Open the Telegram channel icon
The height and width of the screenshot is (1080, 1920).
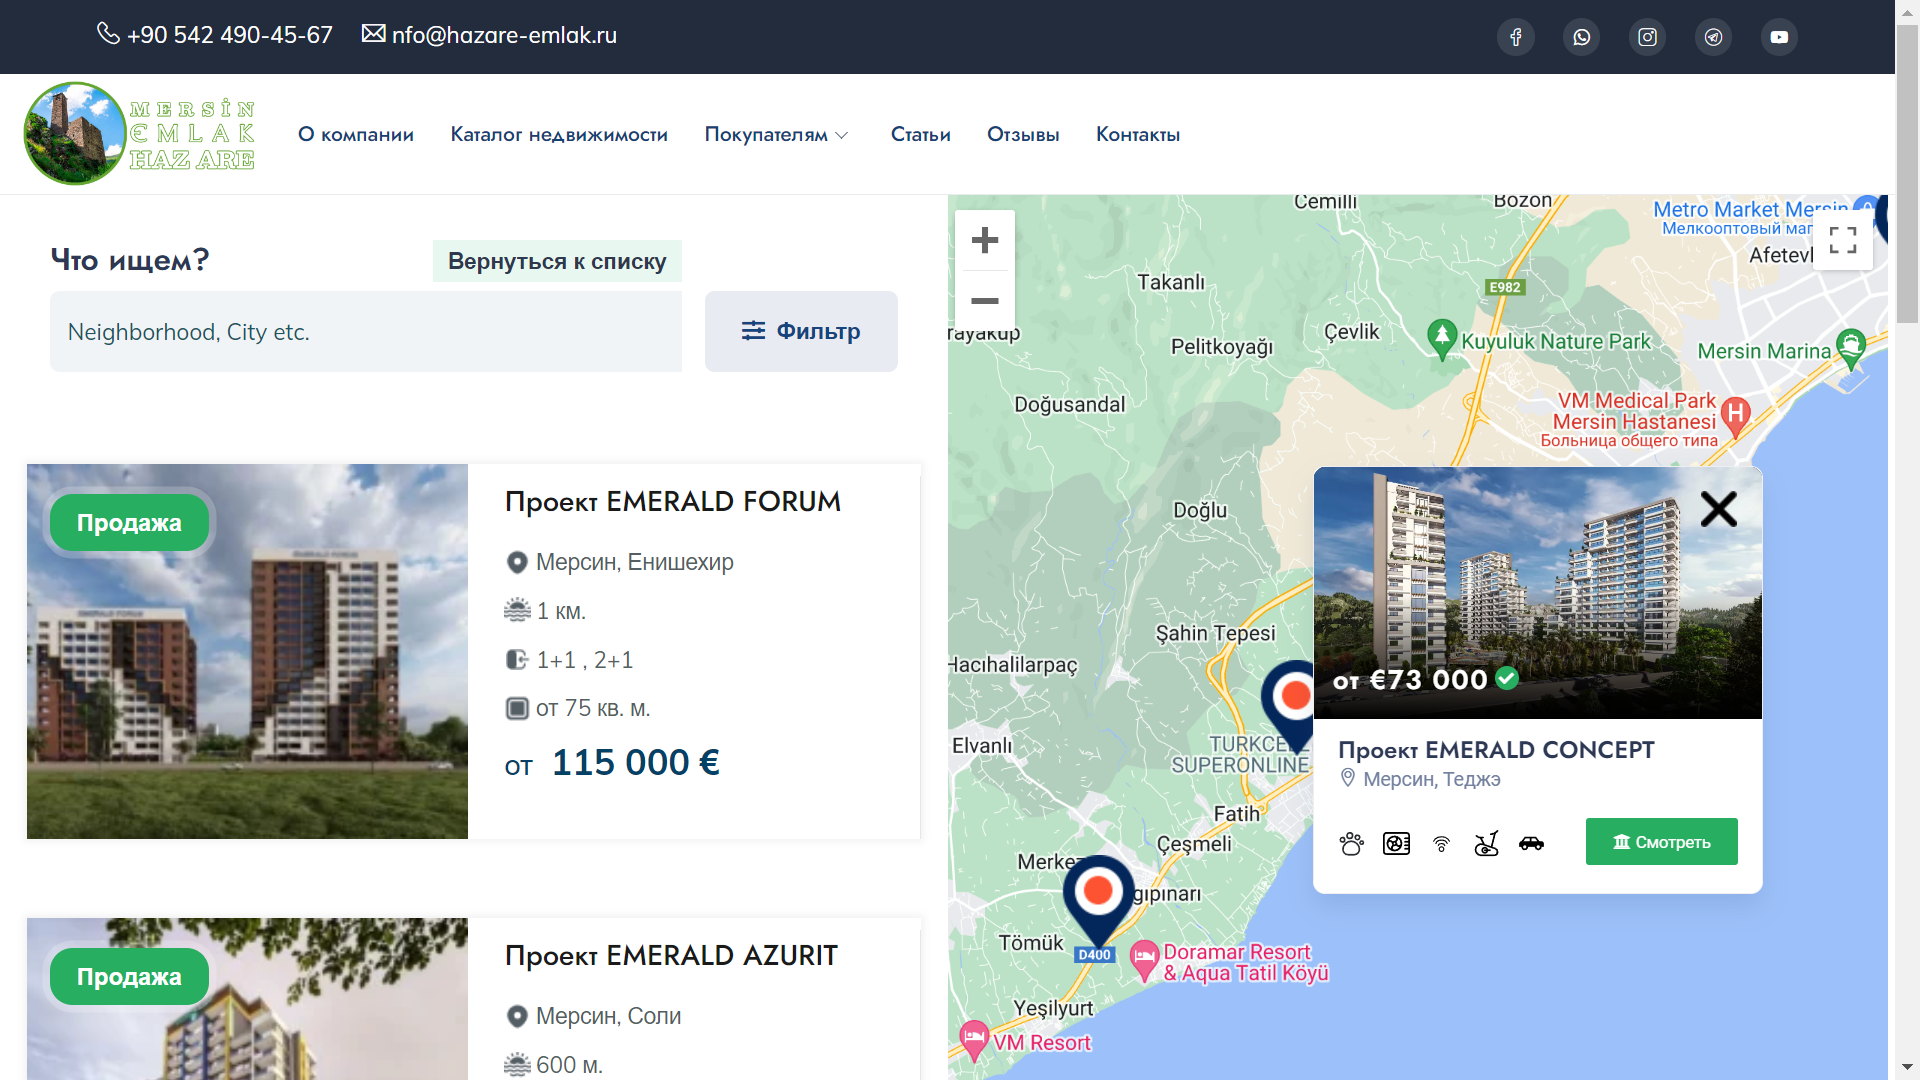[1713, 37]
